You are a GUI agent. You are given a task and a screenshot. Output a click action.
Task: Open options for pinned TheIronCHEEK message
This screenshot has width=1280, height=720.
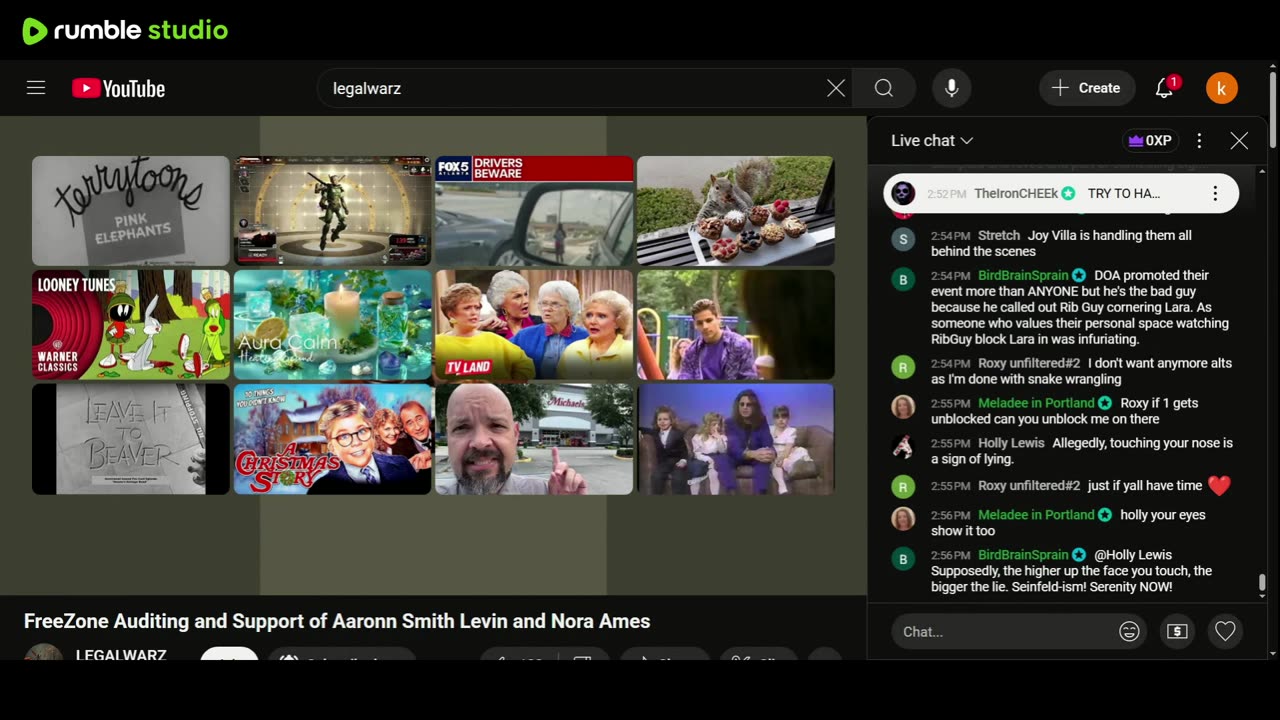(1215, 194)
